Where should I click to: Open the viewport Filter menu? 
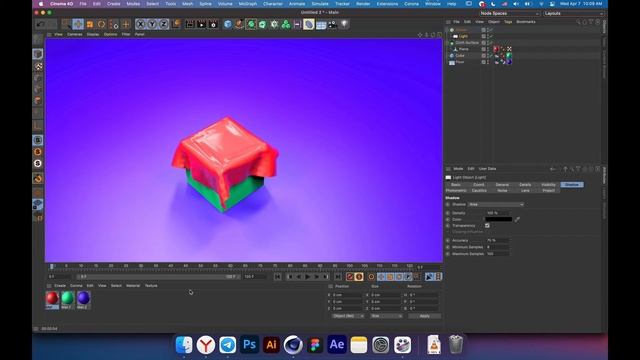point(126,34)
